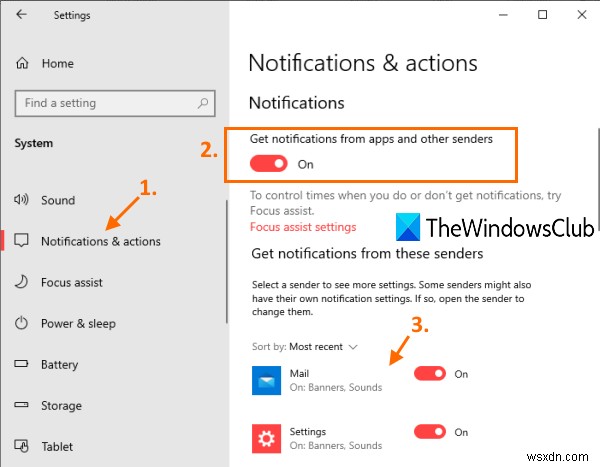The width and height of the screenshot is (600, 467).
Task: Disable Mail notifications toggle
Action: point(430,373)
